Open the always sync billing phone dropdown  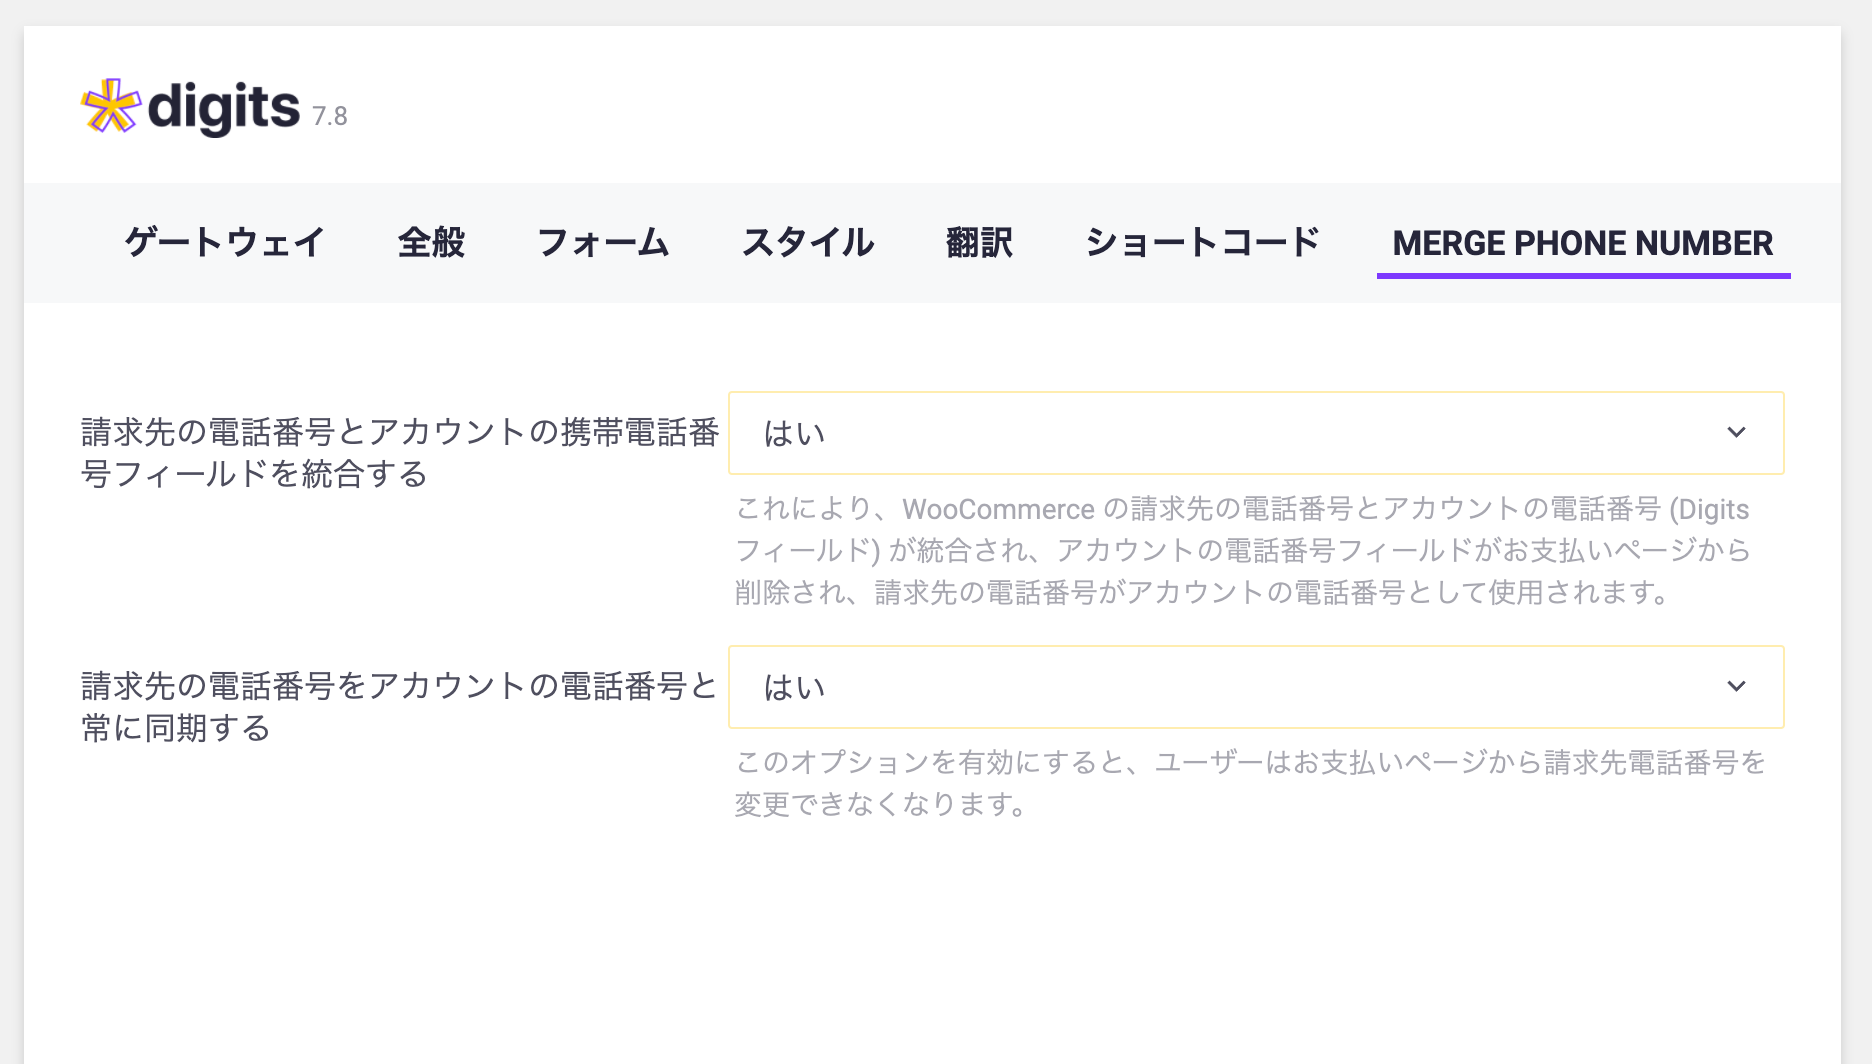[1256, 687]
